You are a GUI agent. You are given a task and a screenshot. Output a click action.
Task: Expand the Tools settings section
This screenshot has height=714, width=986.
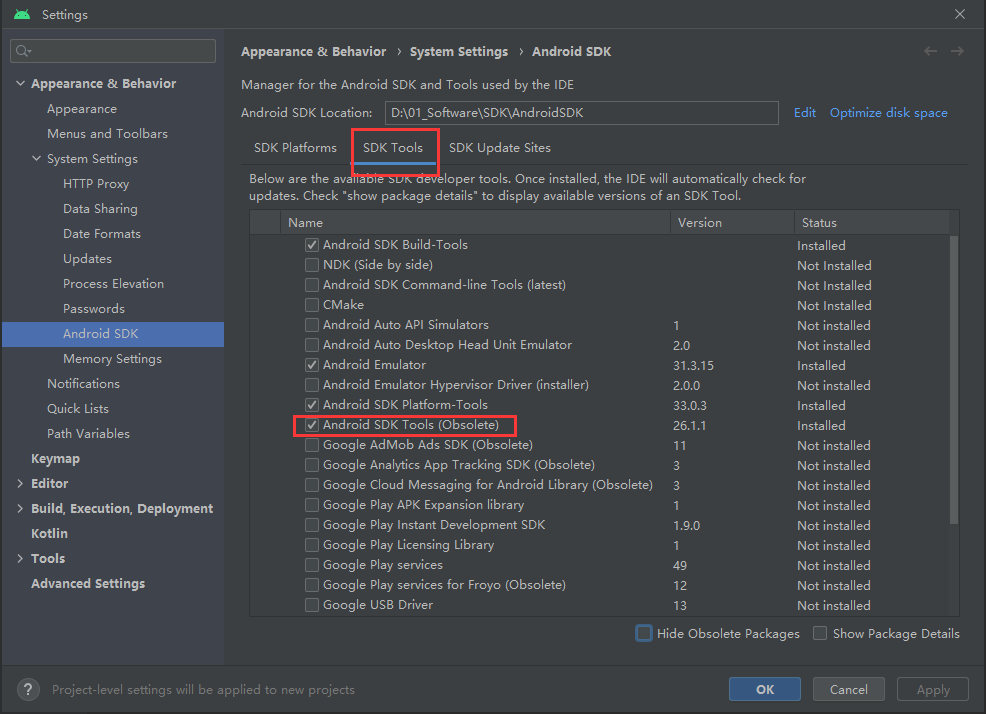pyautogui.click(x=21, y=559)
